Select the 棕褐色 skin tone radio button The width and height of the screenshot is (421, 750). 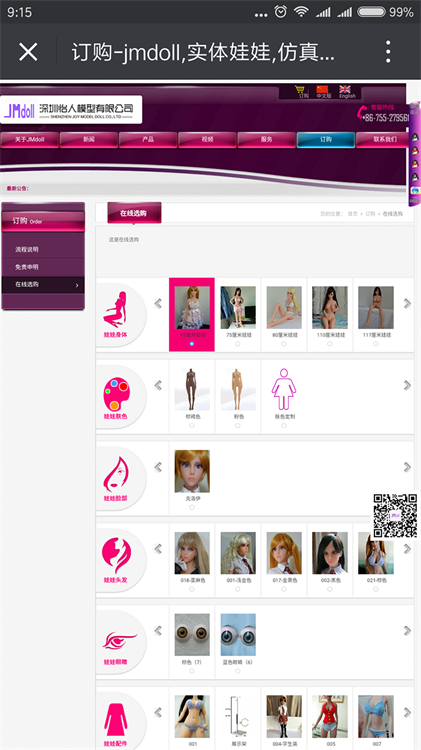(192, 425)
